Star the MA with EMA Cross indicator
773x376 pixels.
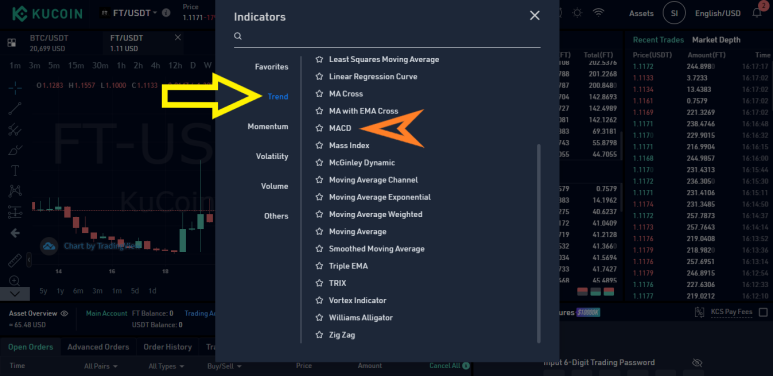point(319,111)
